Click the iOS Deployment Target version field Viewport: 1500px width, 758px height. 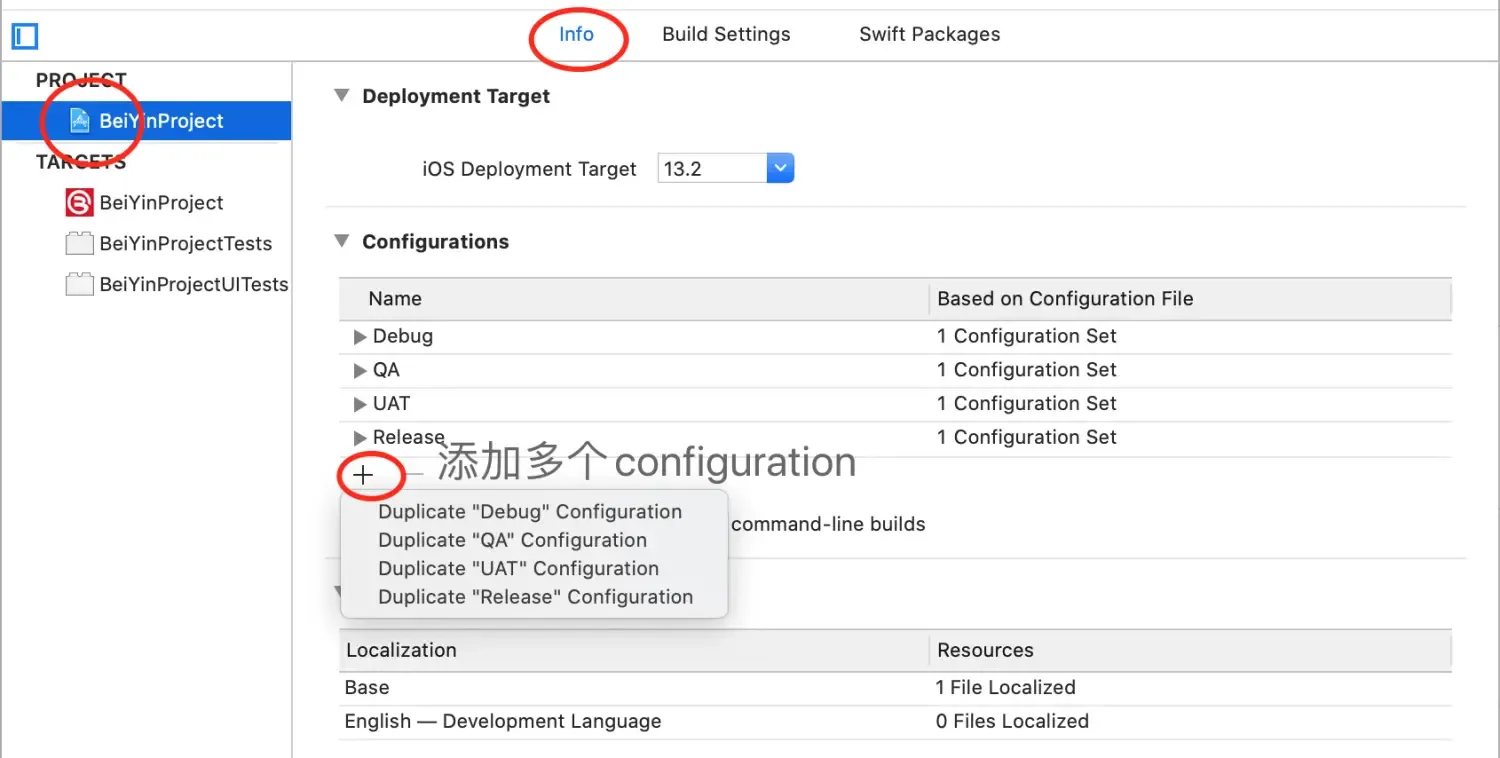(x=710, y=167)
